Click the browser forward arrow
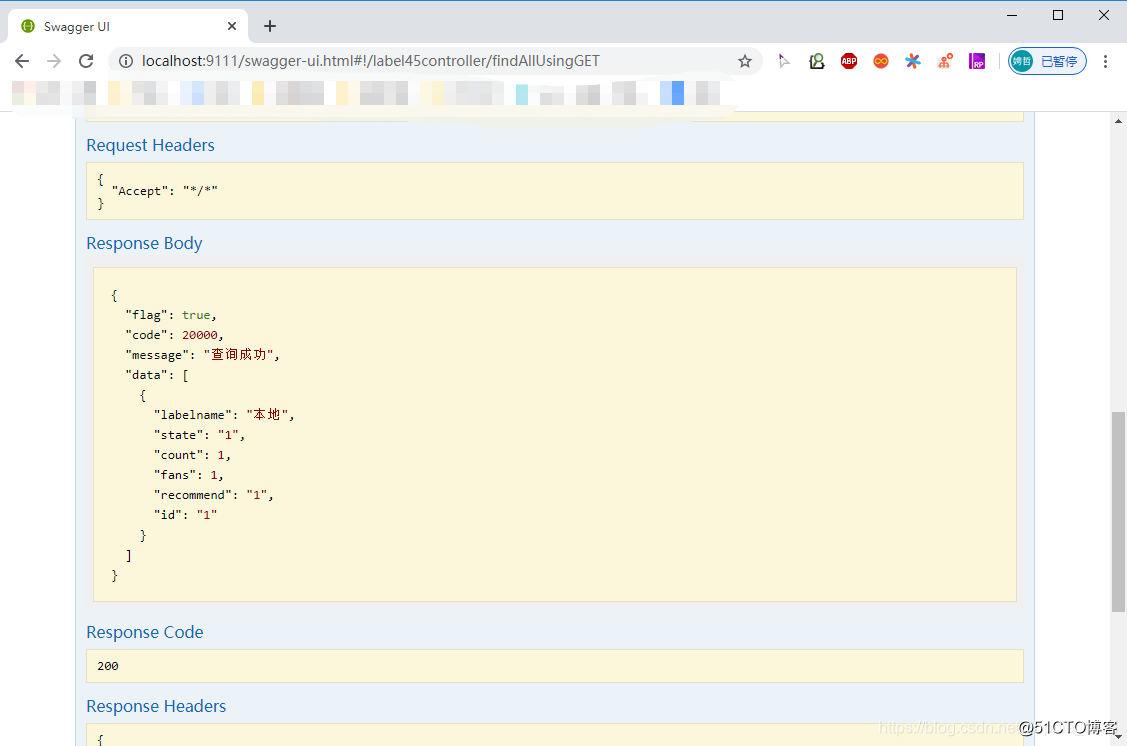The width and height of the screenshot is (1127, 746). (54, 61)
